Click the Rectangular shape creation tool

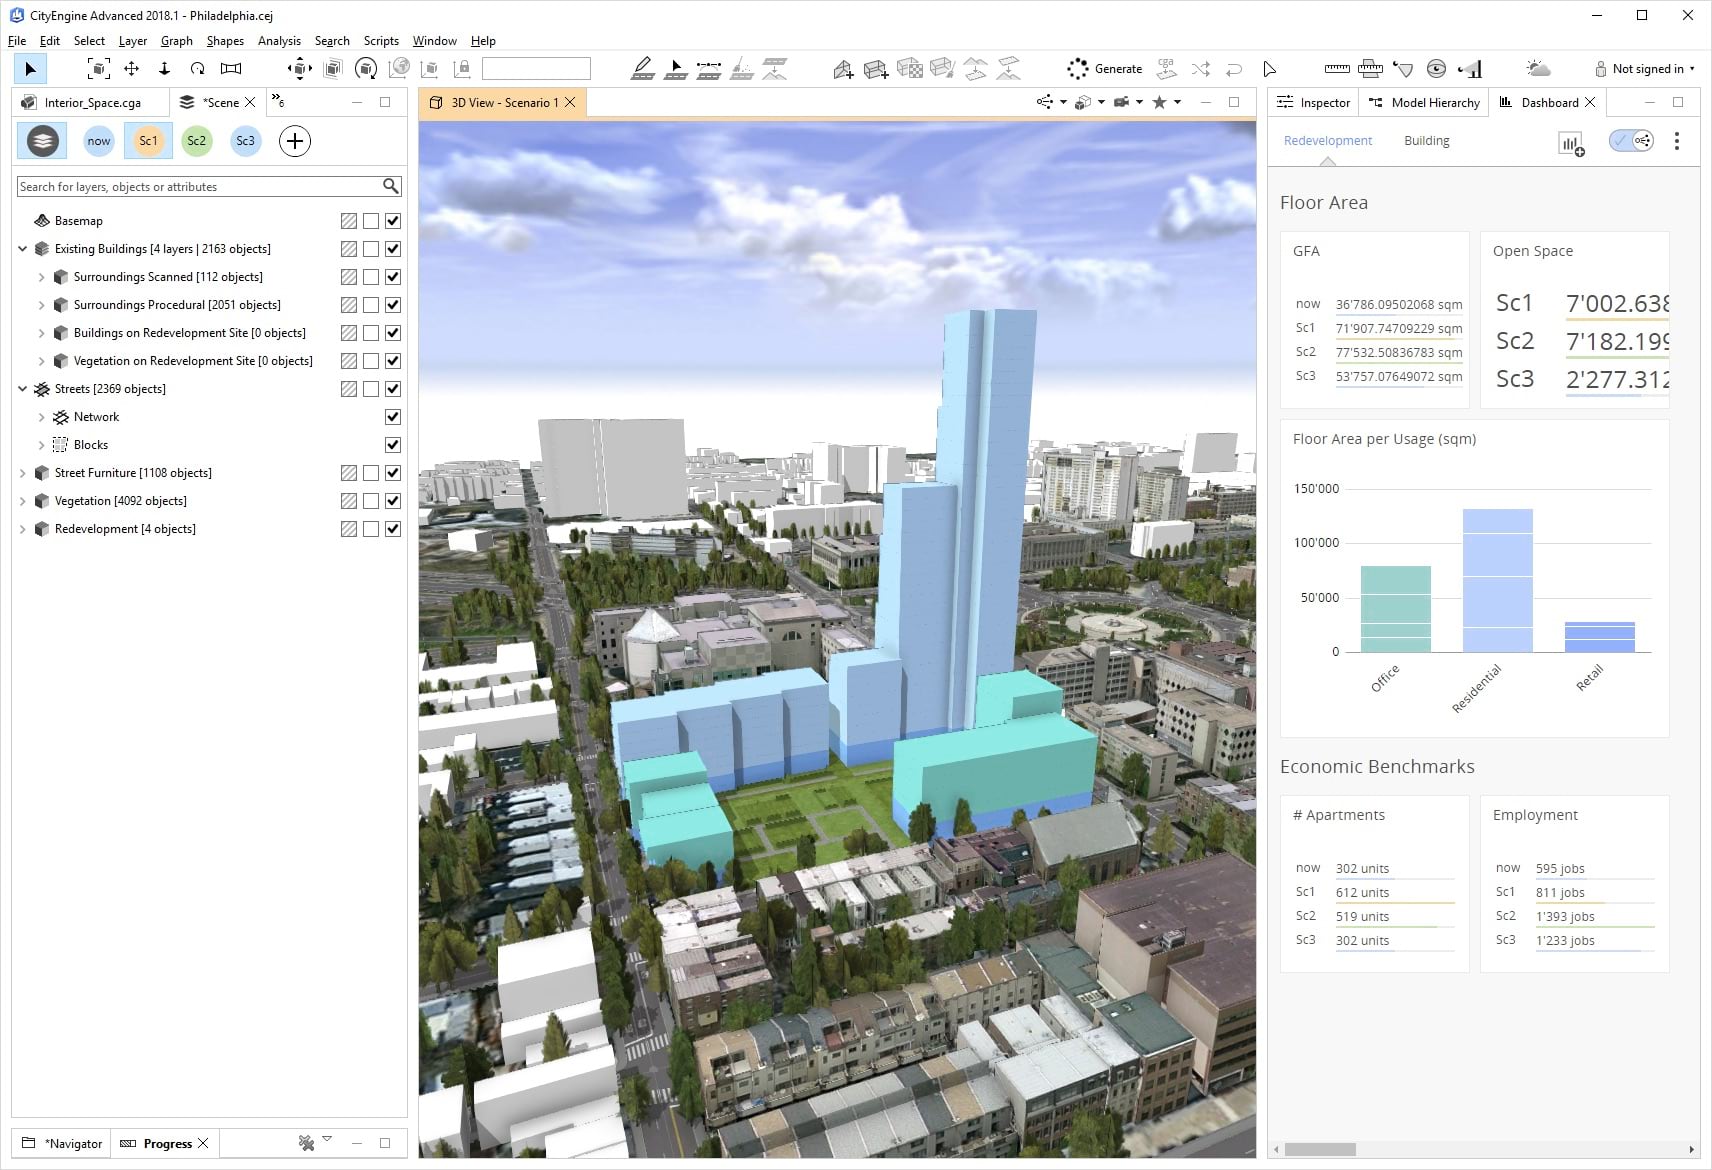(876, 69)
